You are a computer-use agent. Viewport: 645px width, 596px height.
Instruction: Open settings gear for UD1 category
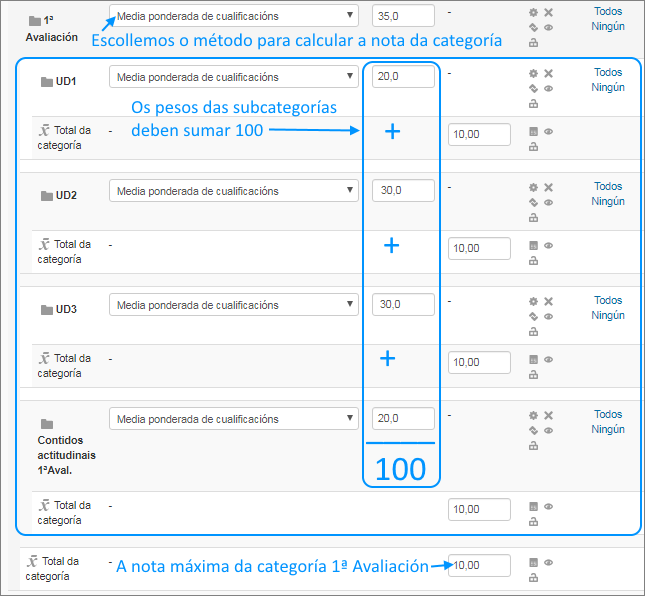[x=533, y=73]
